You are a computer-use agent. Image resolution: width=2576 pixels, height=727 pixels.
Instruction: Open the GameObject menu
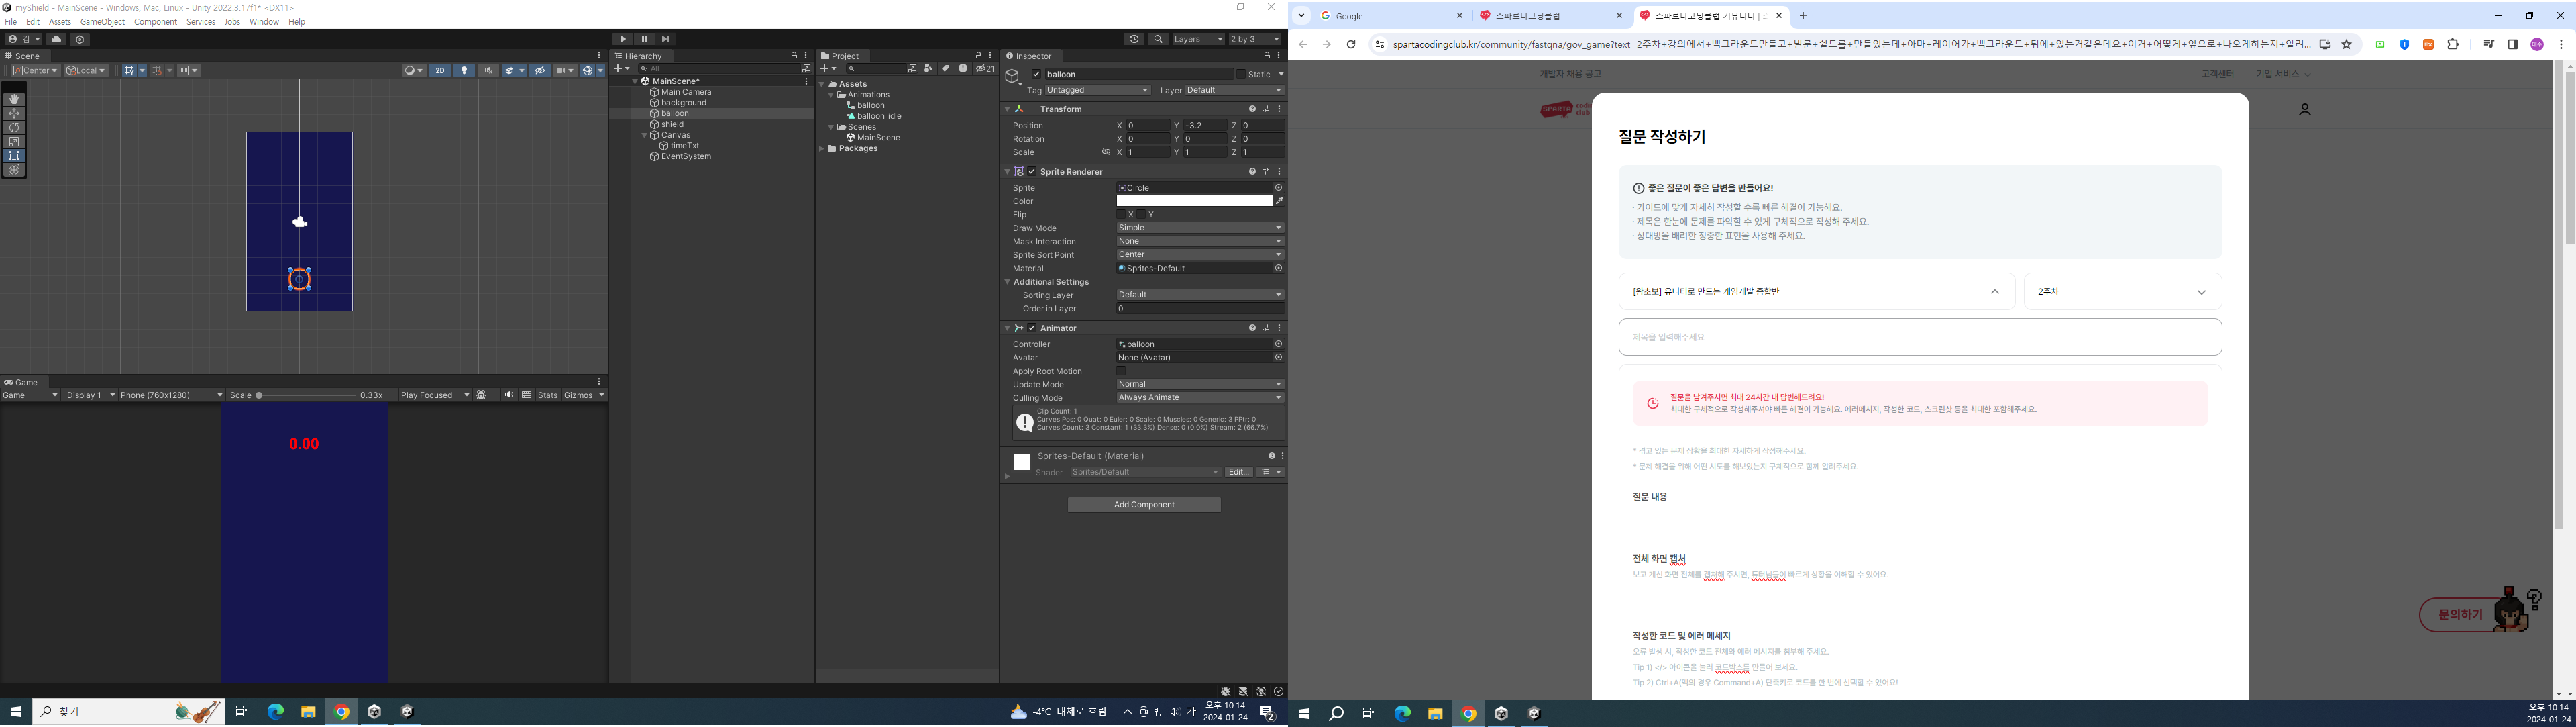[102, 21]
